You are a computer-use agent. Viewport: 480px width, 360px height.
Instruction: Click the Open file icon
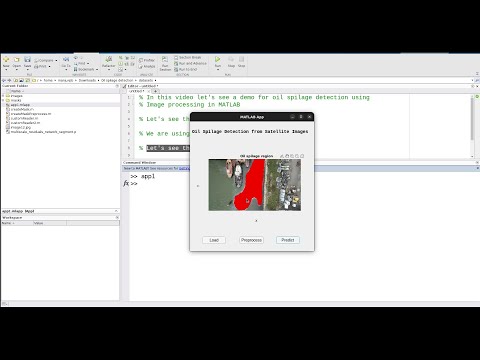click(16, 60)
